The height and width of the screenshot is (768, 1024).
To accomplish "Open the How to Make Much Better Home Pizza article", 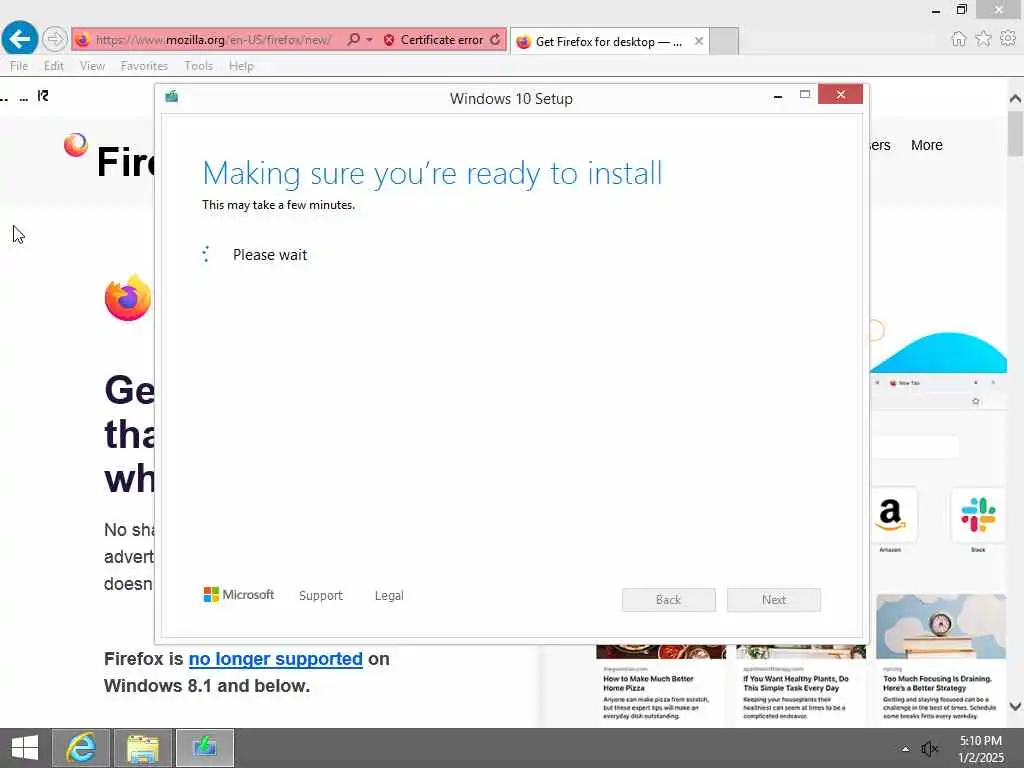I will (661, 682).
